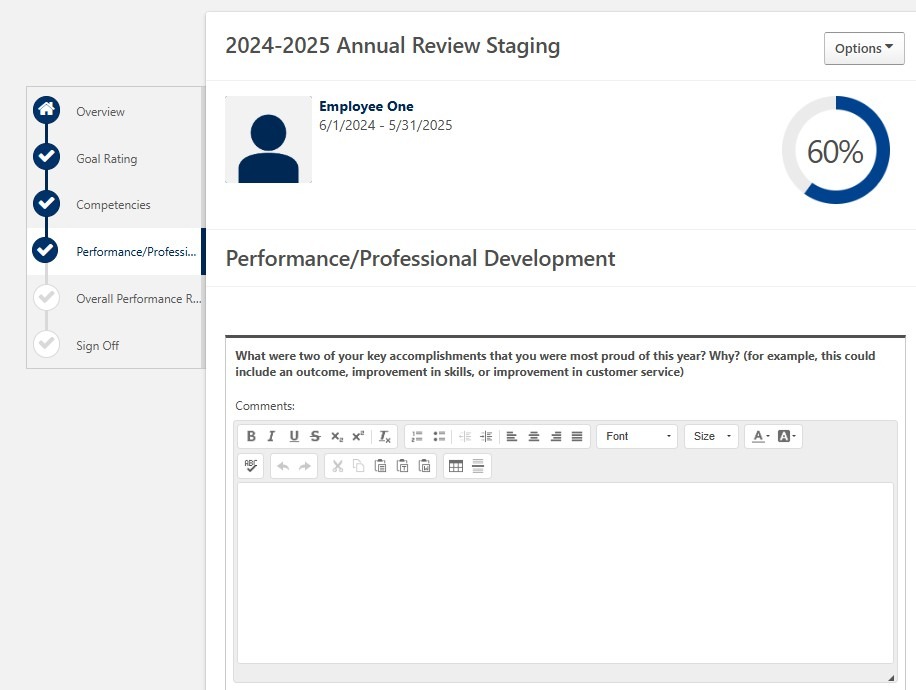Click the "Comments:" label
This screenshot has width=916, height=690.
pos(265,406)
